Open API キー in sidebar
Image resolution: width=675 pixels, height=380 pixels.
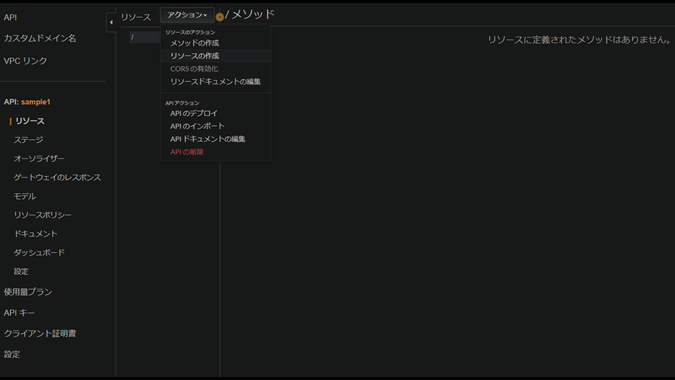click(x=19, y=313)
